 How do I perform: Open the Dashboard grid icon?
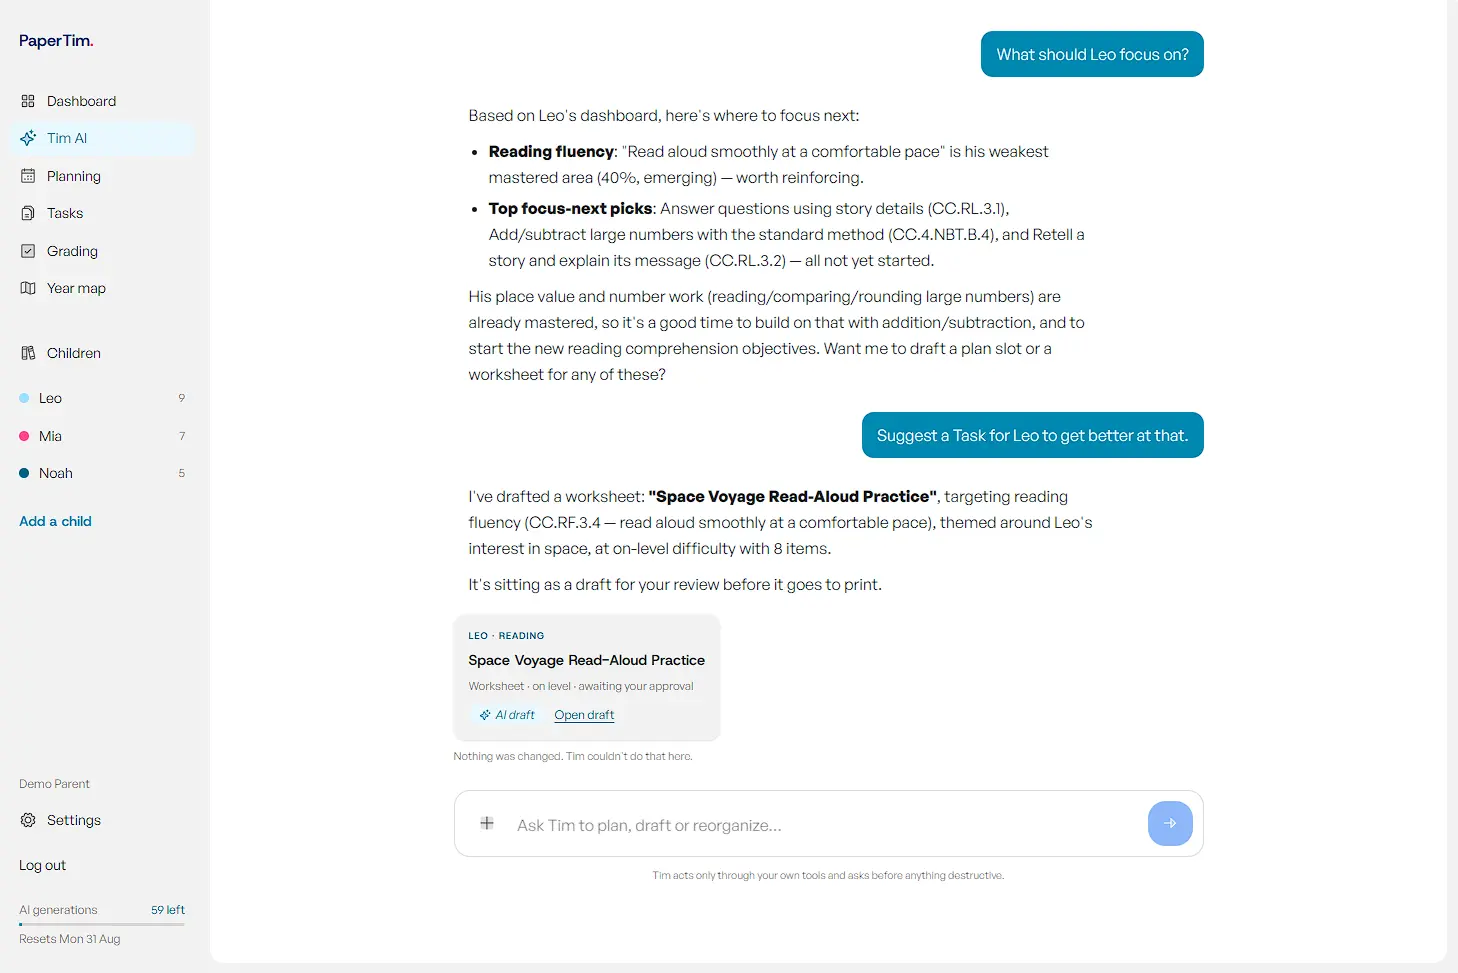28,101
